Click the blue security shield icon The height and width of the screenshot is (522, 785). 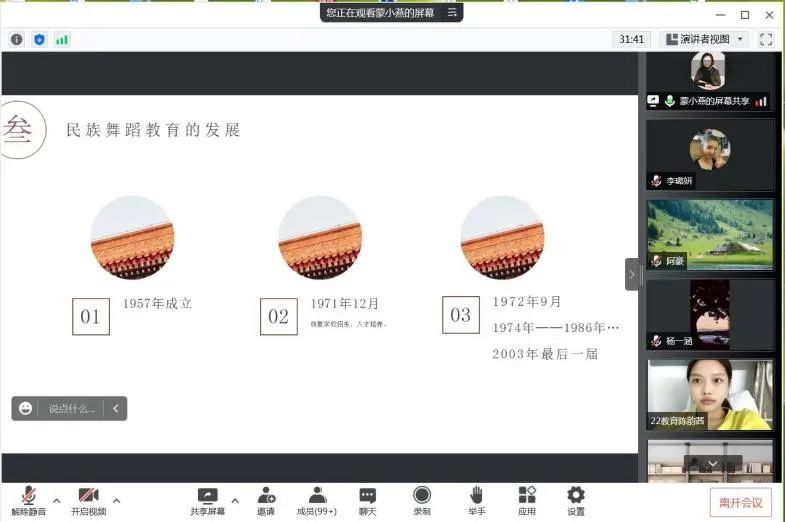click(x=39, y=39)
